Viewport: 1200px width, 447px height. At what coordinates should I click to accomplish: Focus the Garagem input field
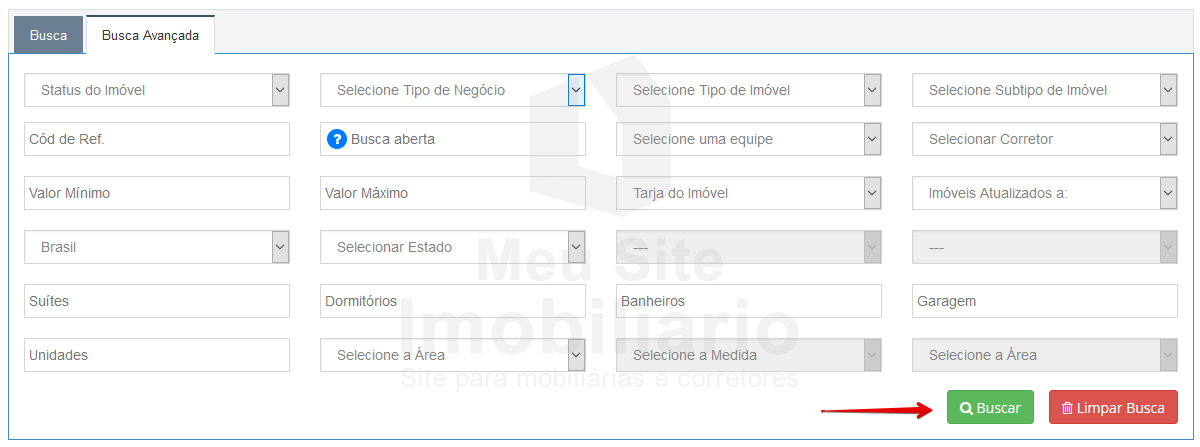click(1044, 301)
